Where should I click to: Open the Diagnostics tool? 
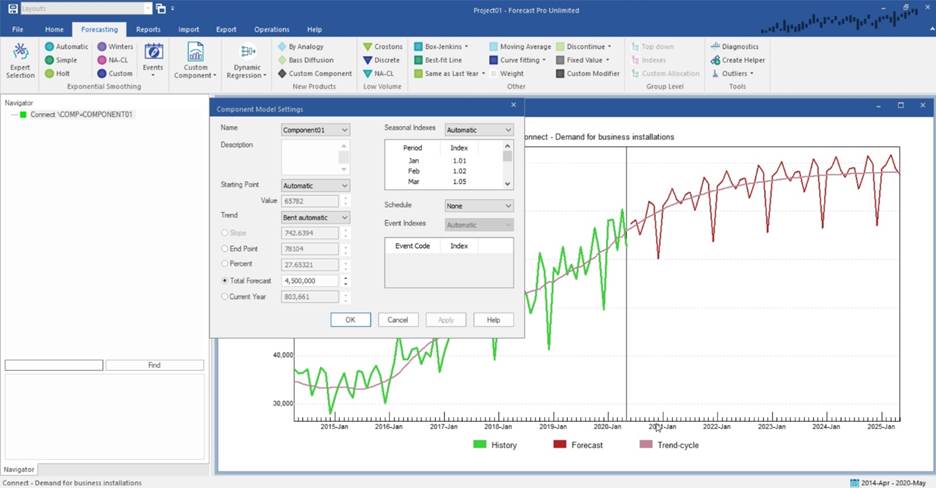pos(714,47)
